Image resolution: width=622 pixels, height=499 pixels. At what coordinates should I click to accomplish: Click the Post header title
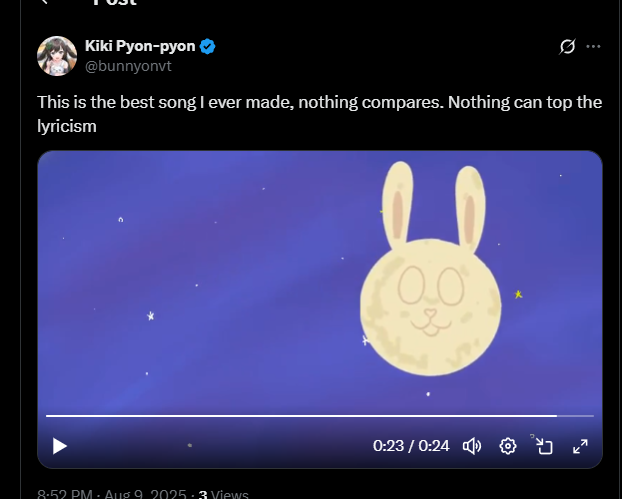(114, 3)
